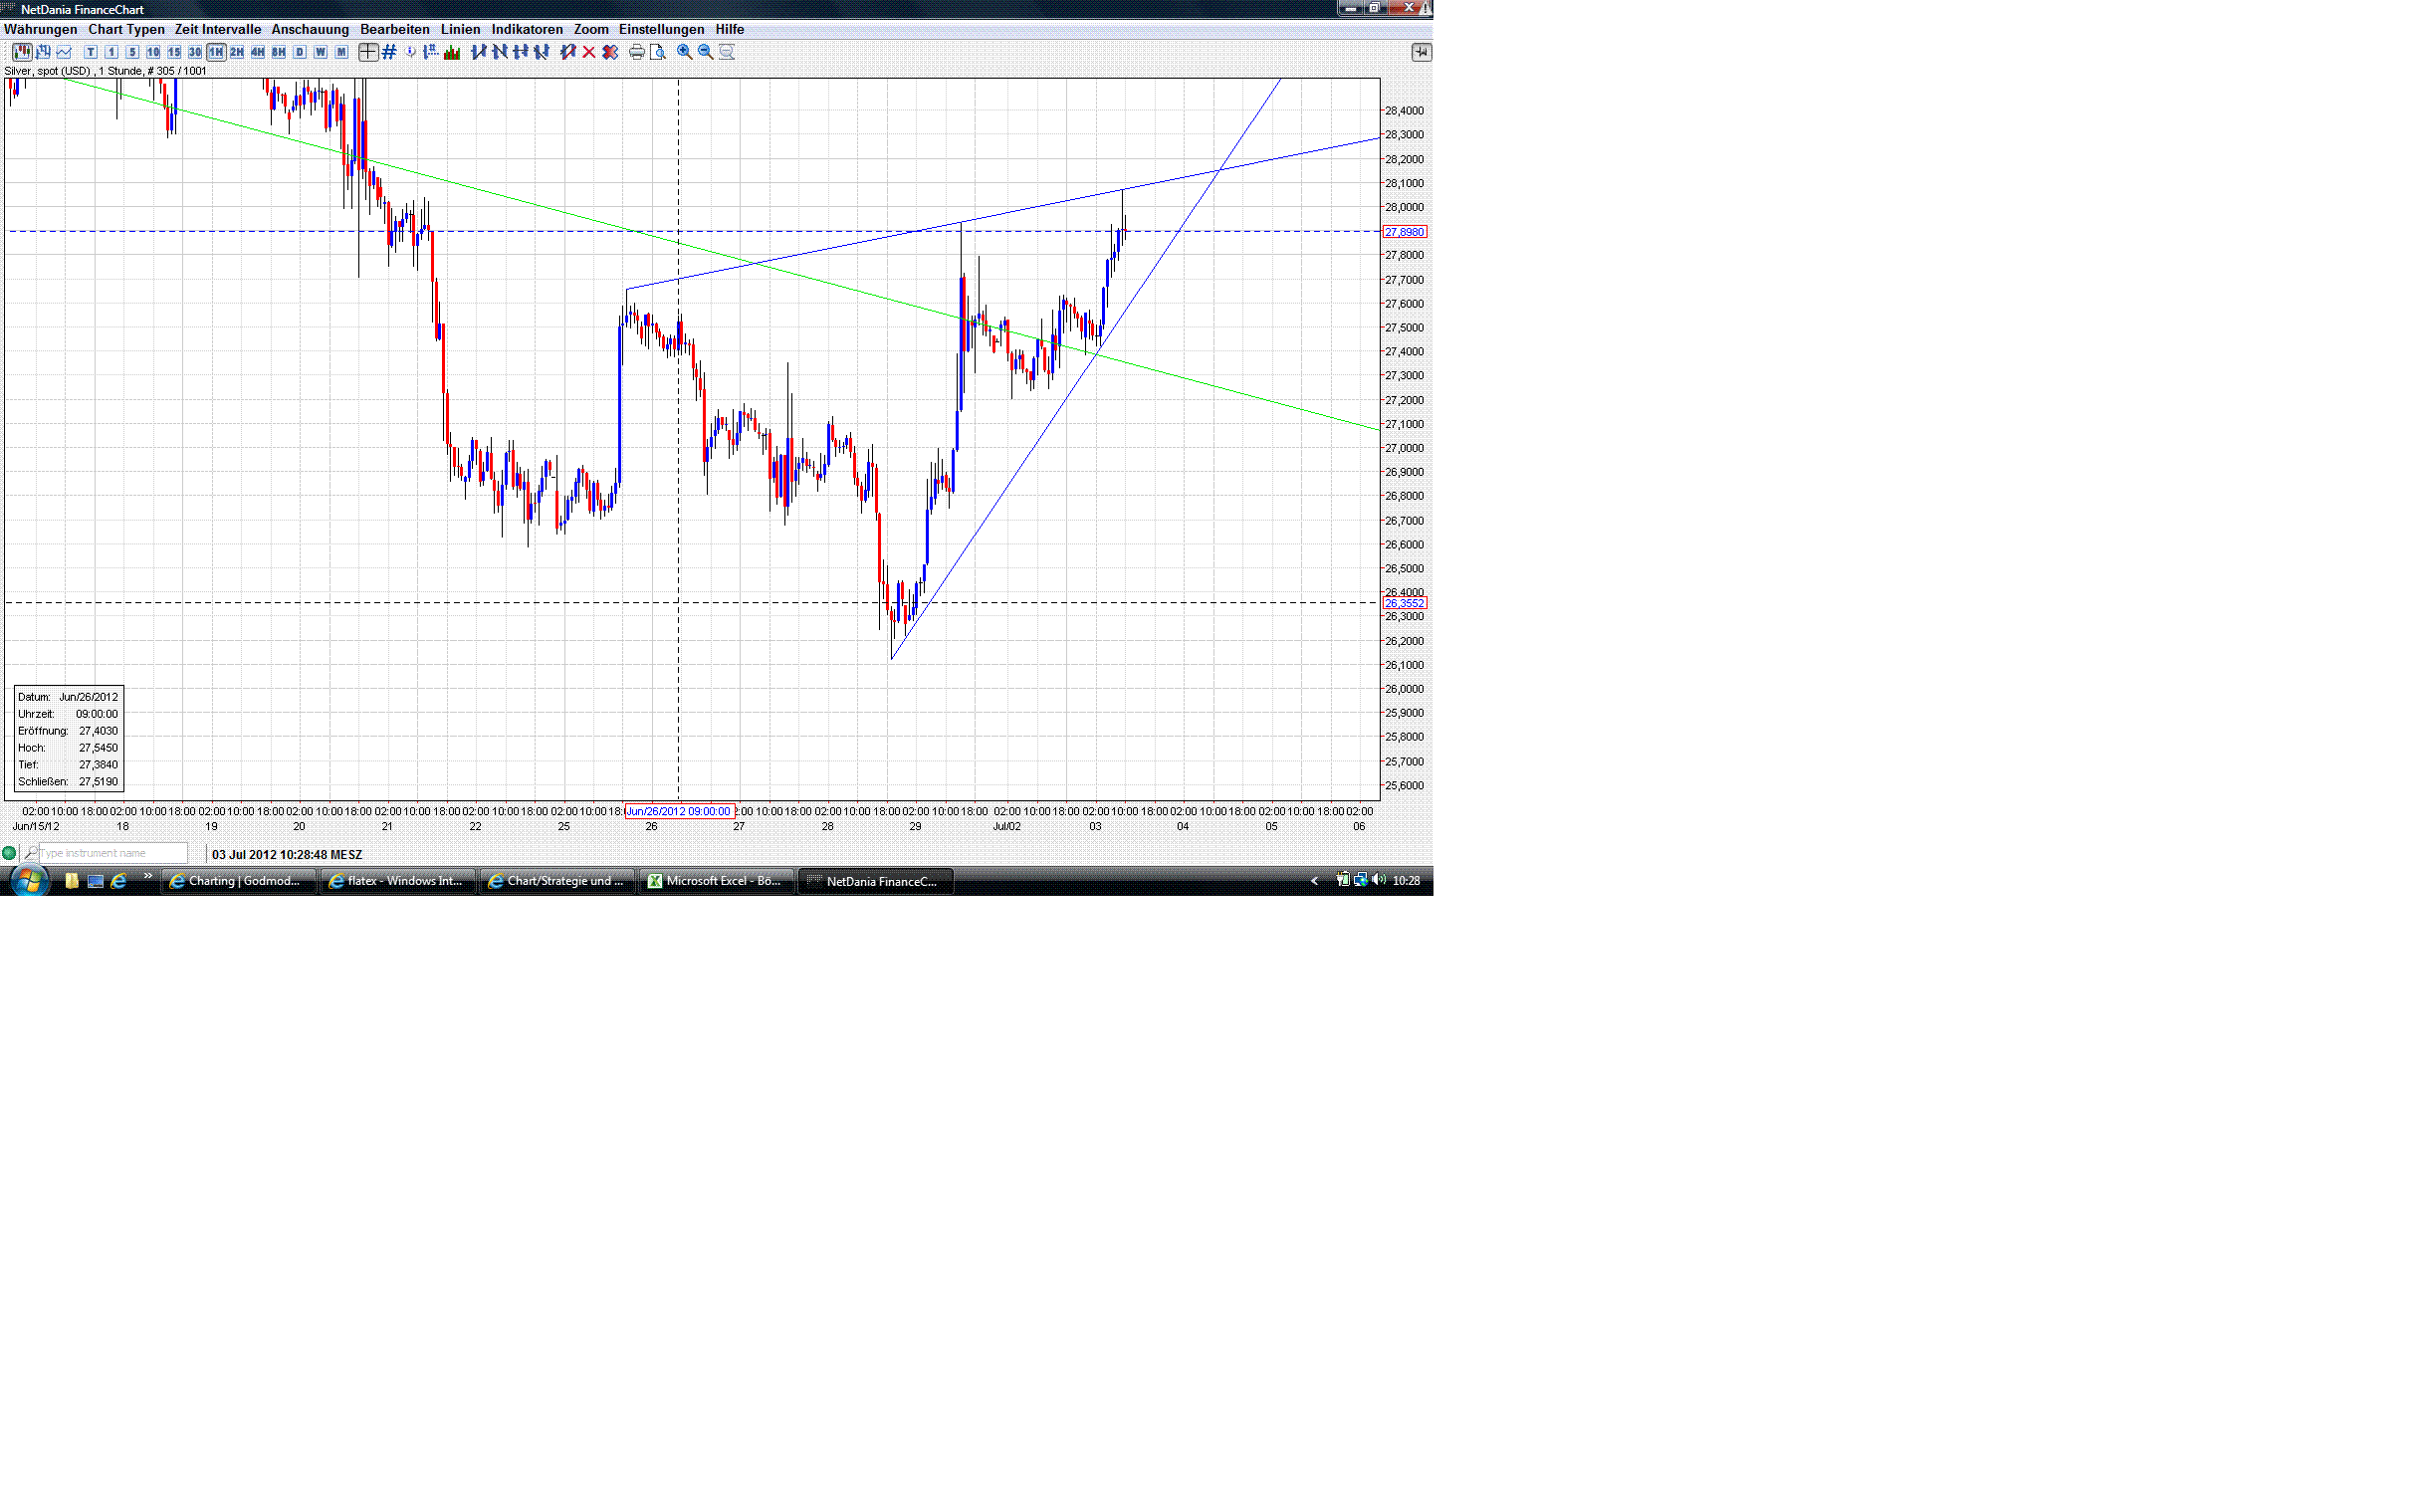Open the print preview icon
This screenshot has height=1512, width=2419.
(x=657, y=52)
